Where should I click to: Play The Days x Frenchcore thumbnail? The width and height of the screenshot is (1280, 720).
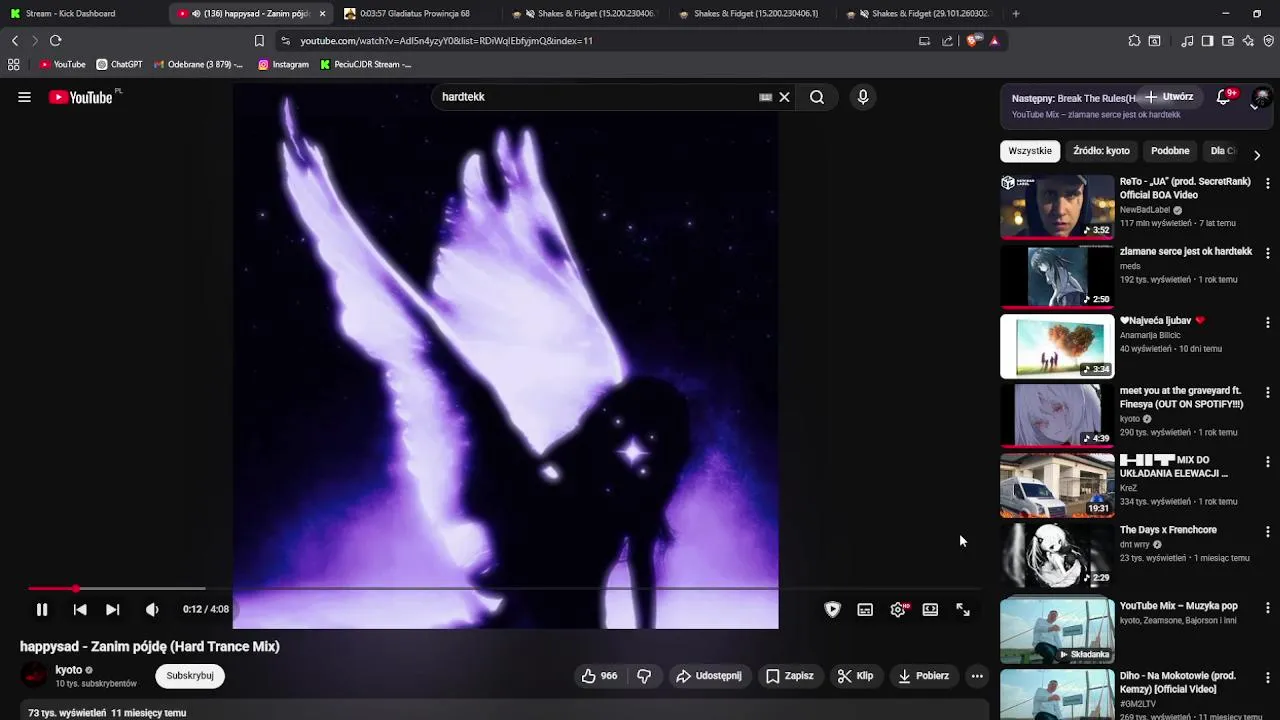pyautogui.click(x=1057, y=555)
